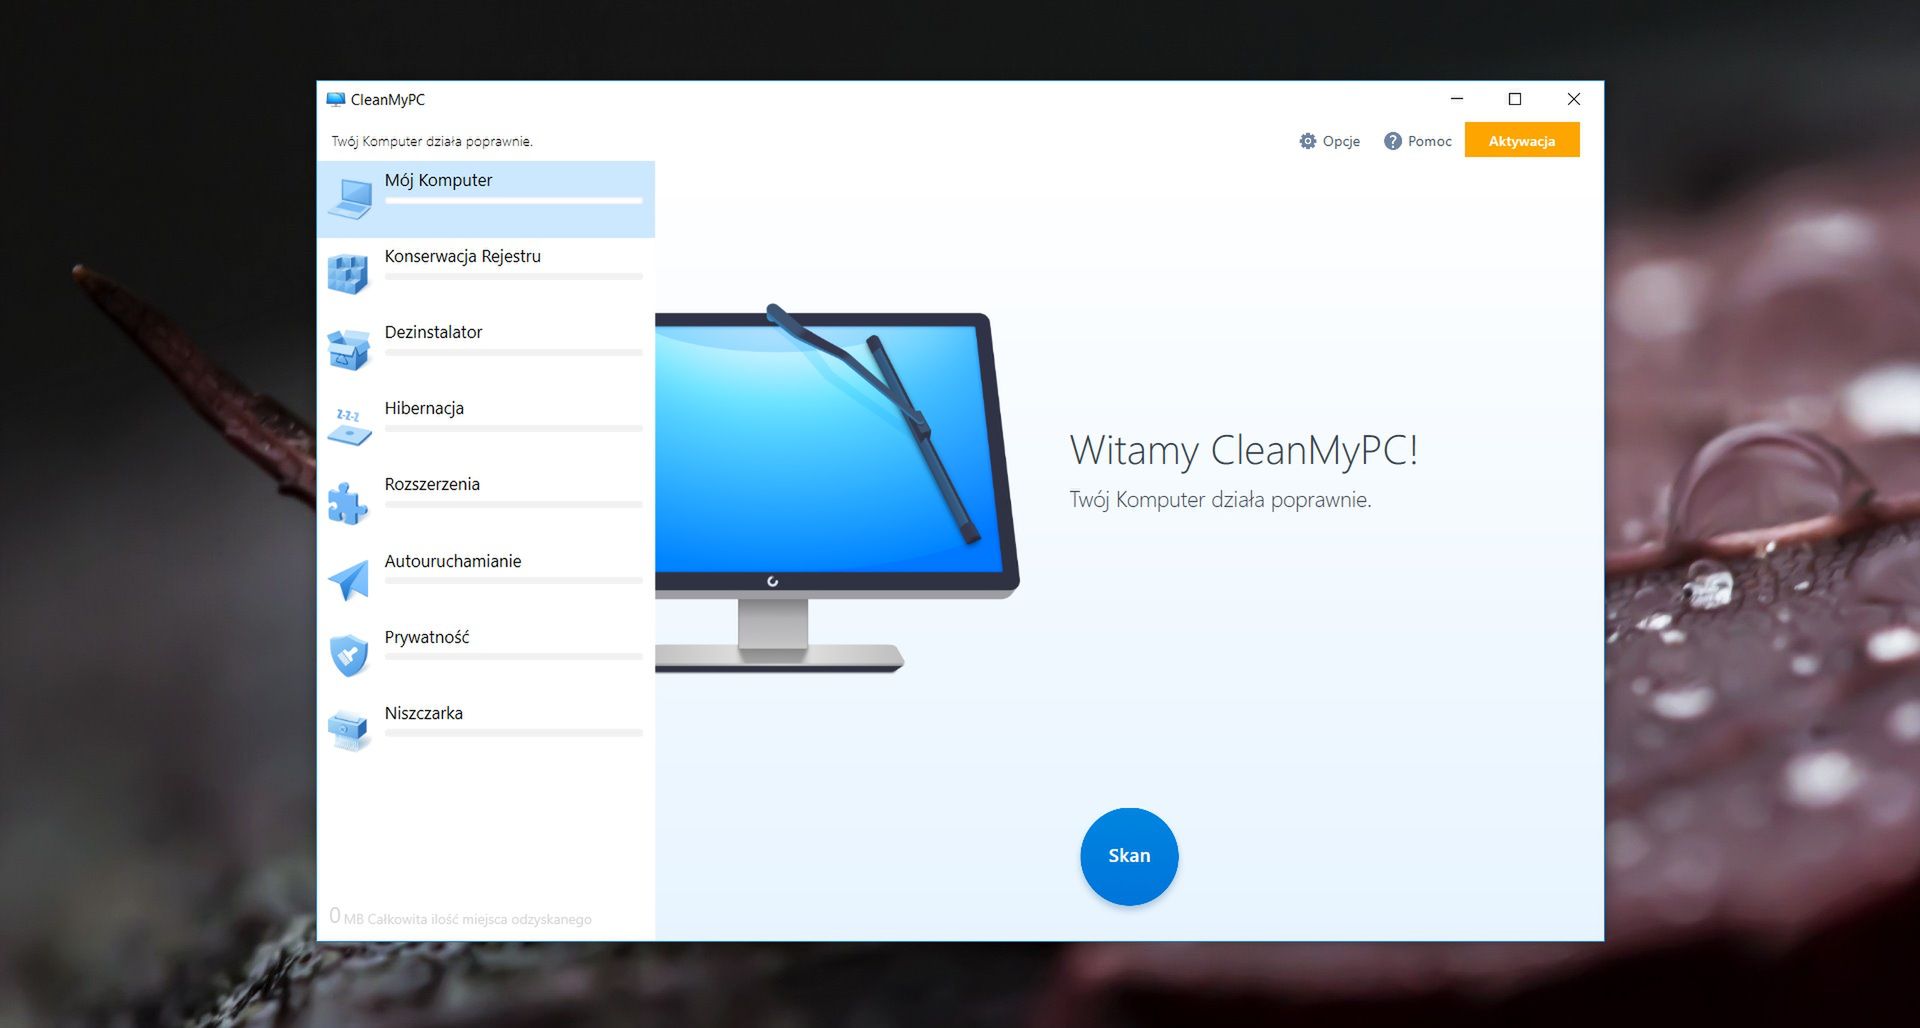
Task: Click the status text Twój Komputer działa poprawnie
Action: coord(433,141)
